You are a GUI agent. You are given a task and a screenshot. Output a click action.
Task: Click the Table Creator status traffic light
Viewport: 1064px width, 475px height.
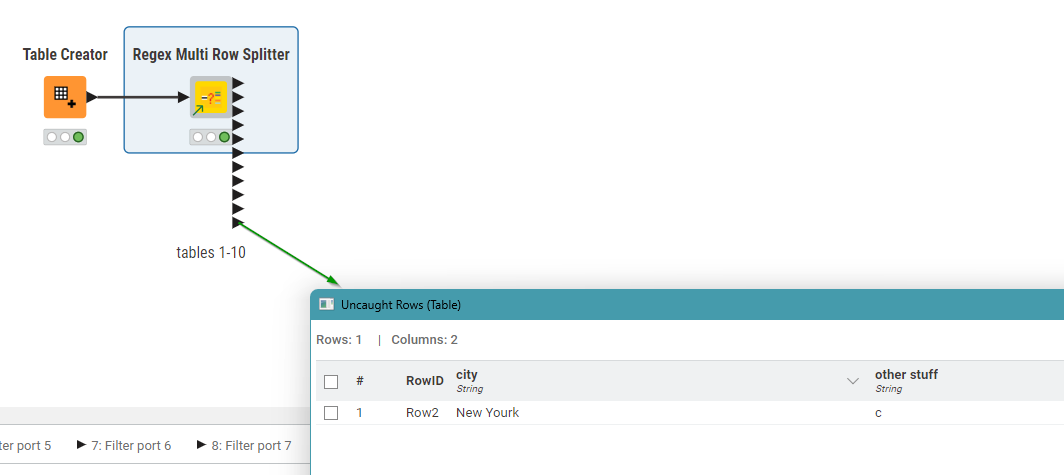click(65, 137)
